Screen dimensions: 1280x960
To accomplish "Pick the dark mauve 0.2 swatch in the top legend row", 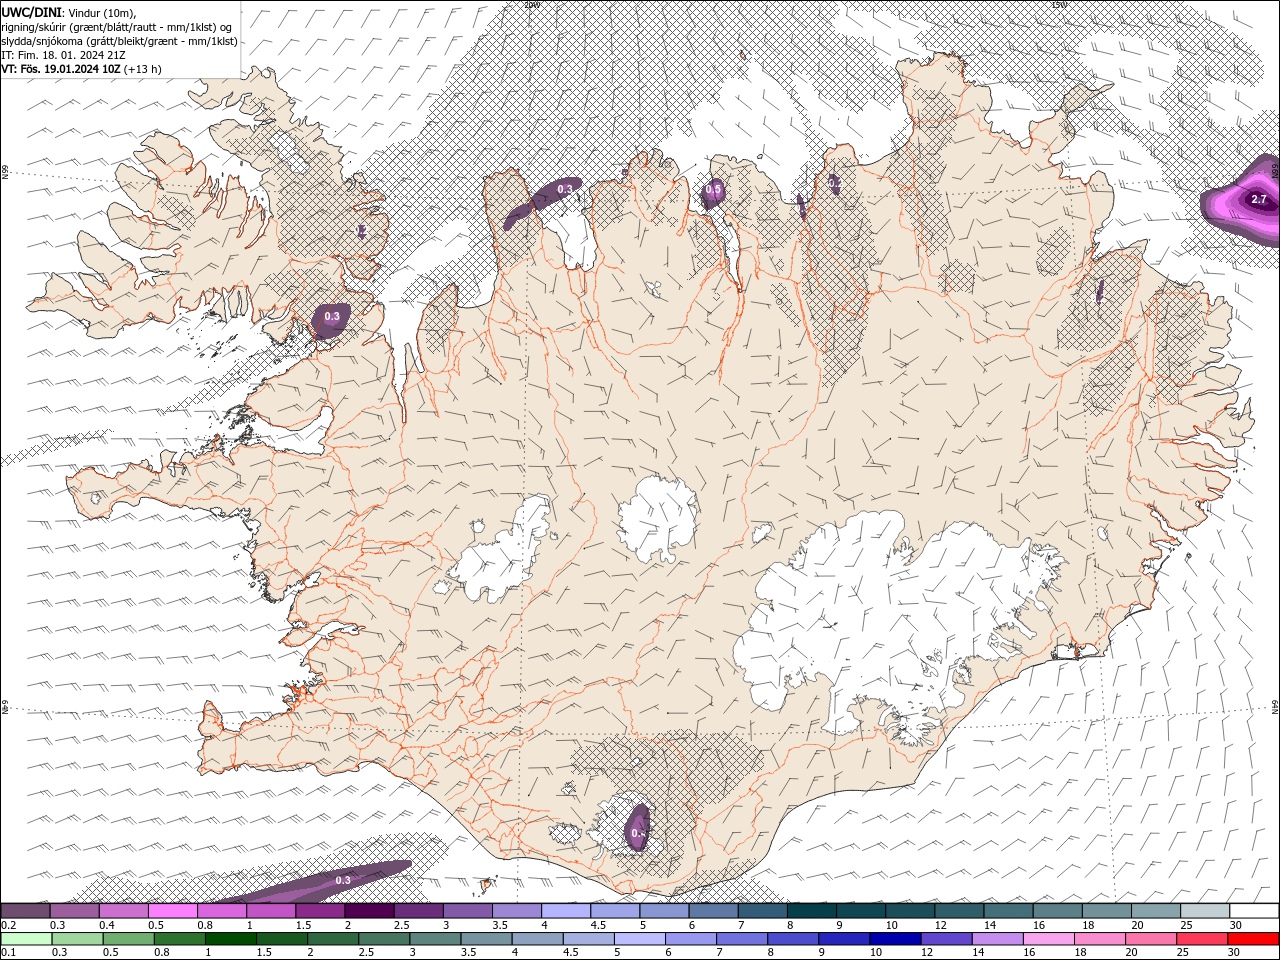I will [25, 911].
